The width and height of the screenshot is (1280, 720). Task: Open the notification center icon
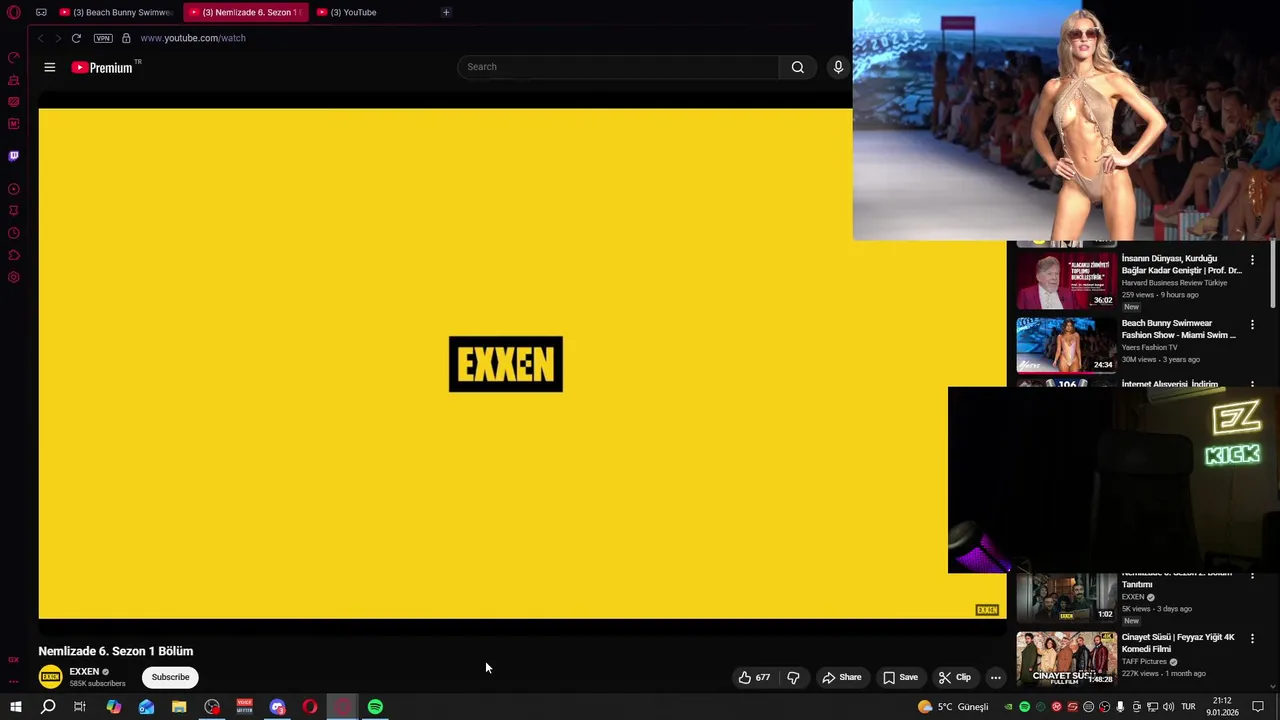click(1257, 707)
